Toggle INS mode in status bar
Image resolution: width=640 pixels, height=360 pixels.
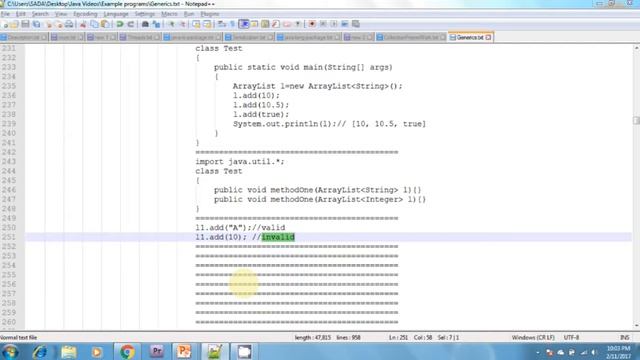click(624, 338)
